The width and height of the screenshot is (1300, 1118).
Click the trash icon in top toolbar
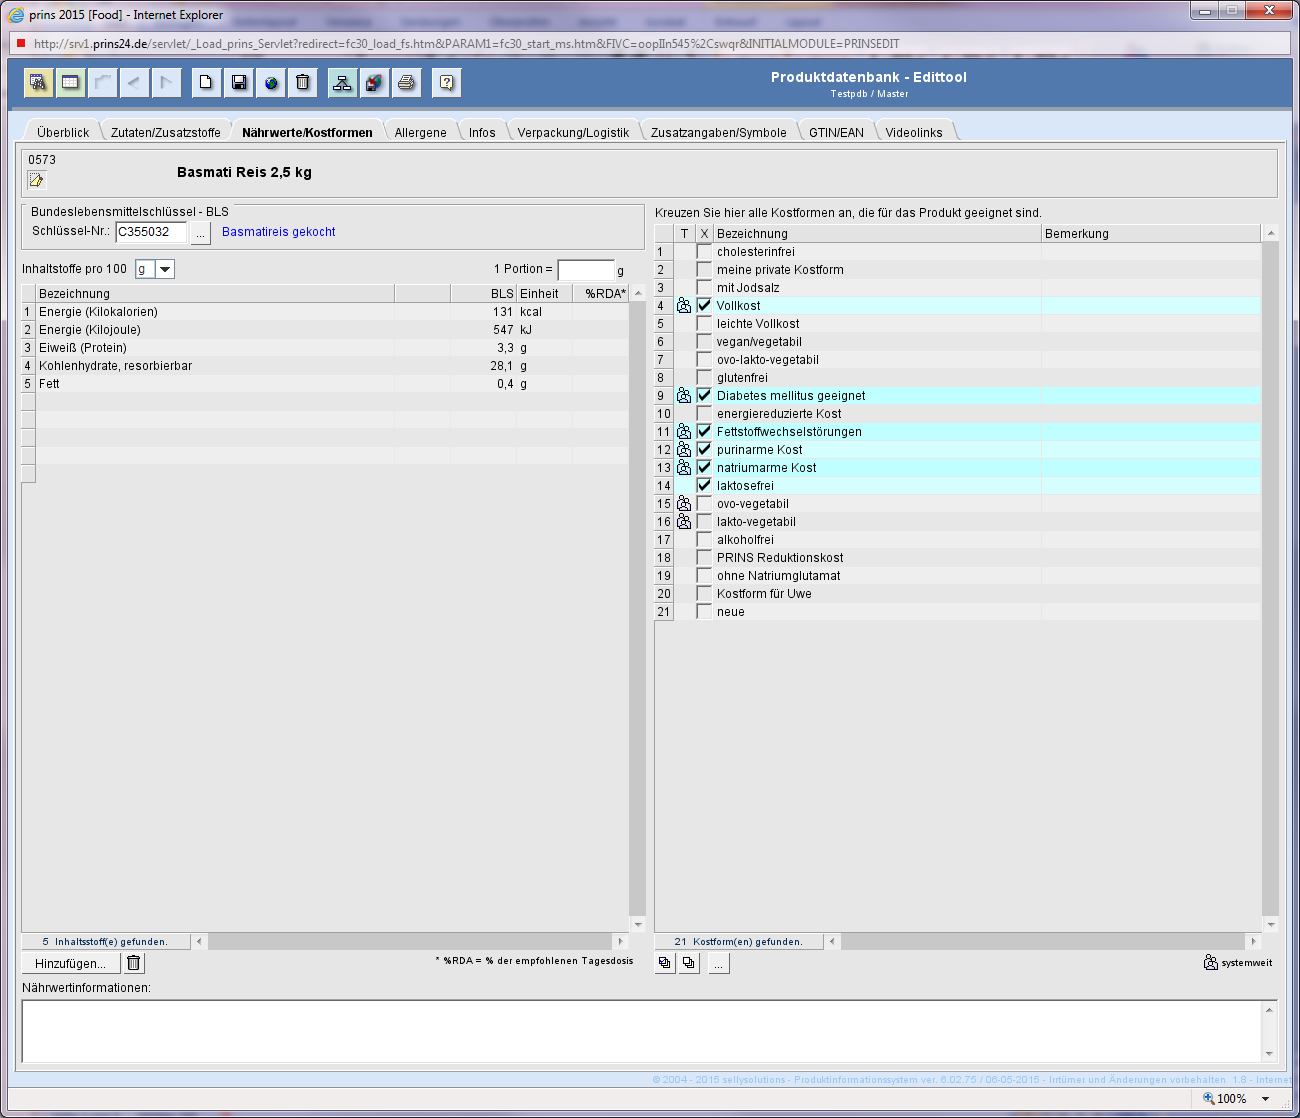click(303, 82)
